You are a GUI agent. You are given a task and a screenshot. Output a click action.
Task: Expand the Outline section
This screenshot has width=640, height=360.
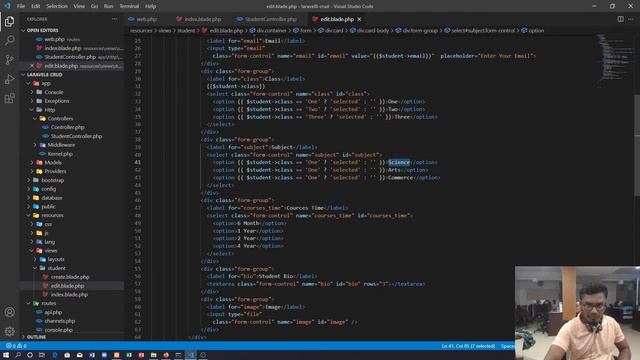(36, 337)
